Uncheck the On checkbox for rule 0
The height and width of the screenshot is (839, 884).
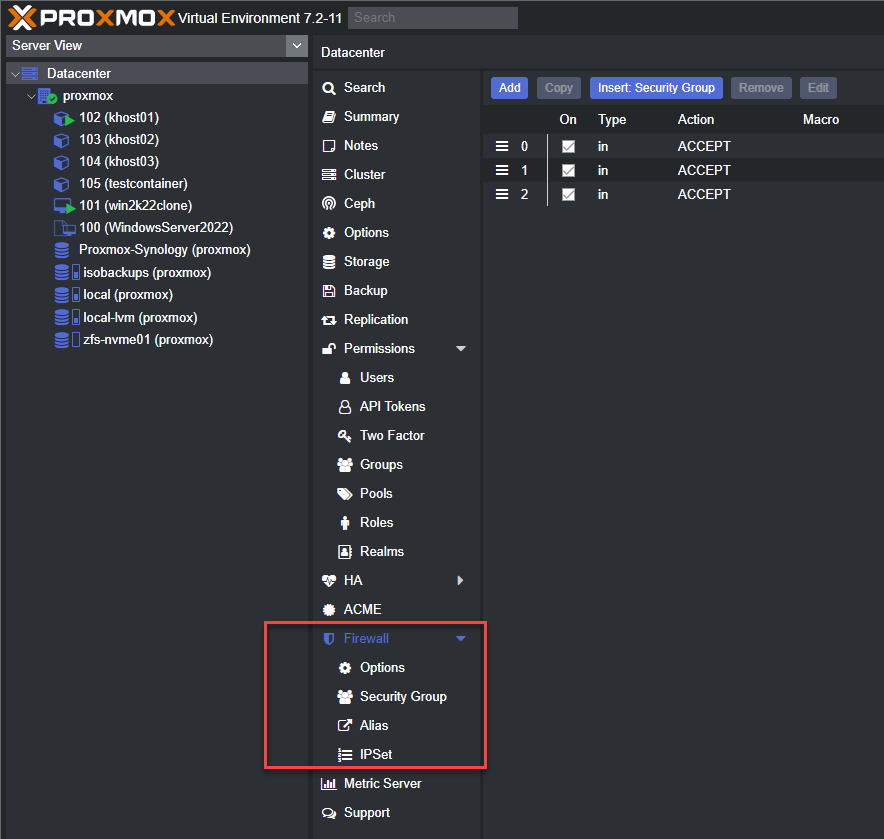click(568, 147)
